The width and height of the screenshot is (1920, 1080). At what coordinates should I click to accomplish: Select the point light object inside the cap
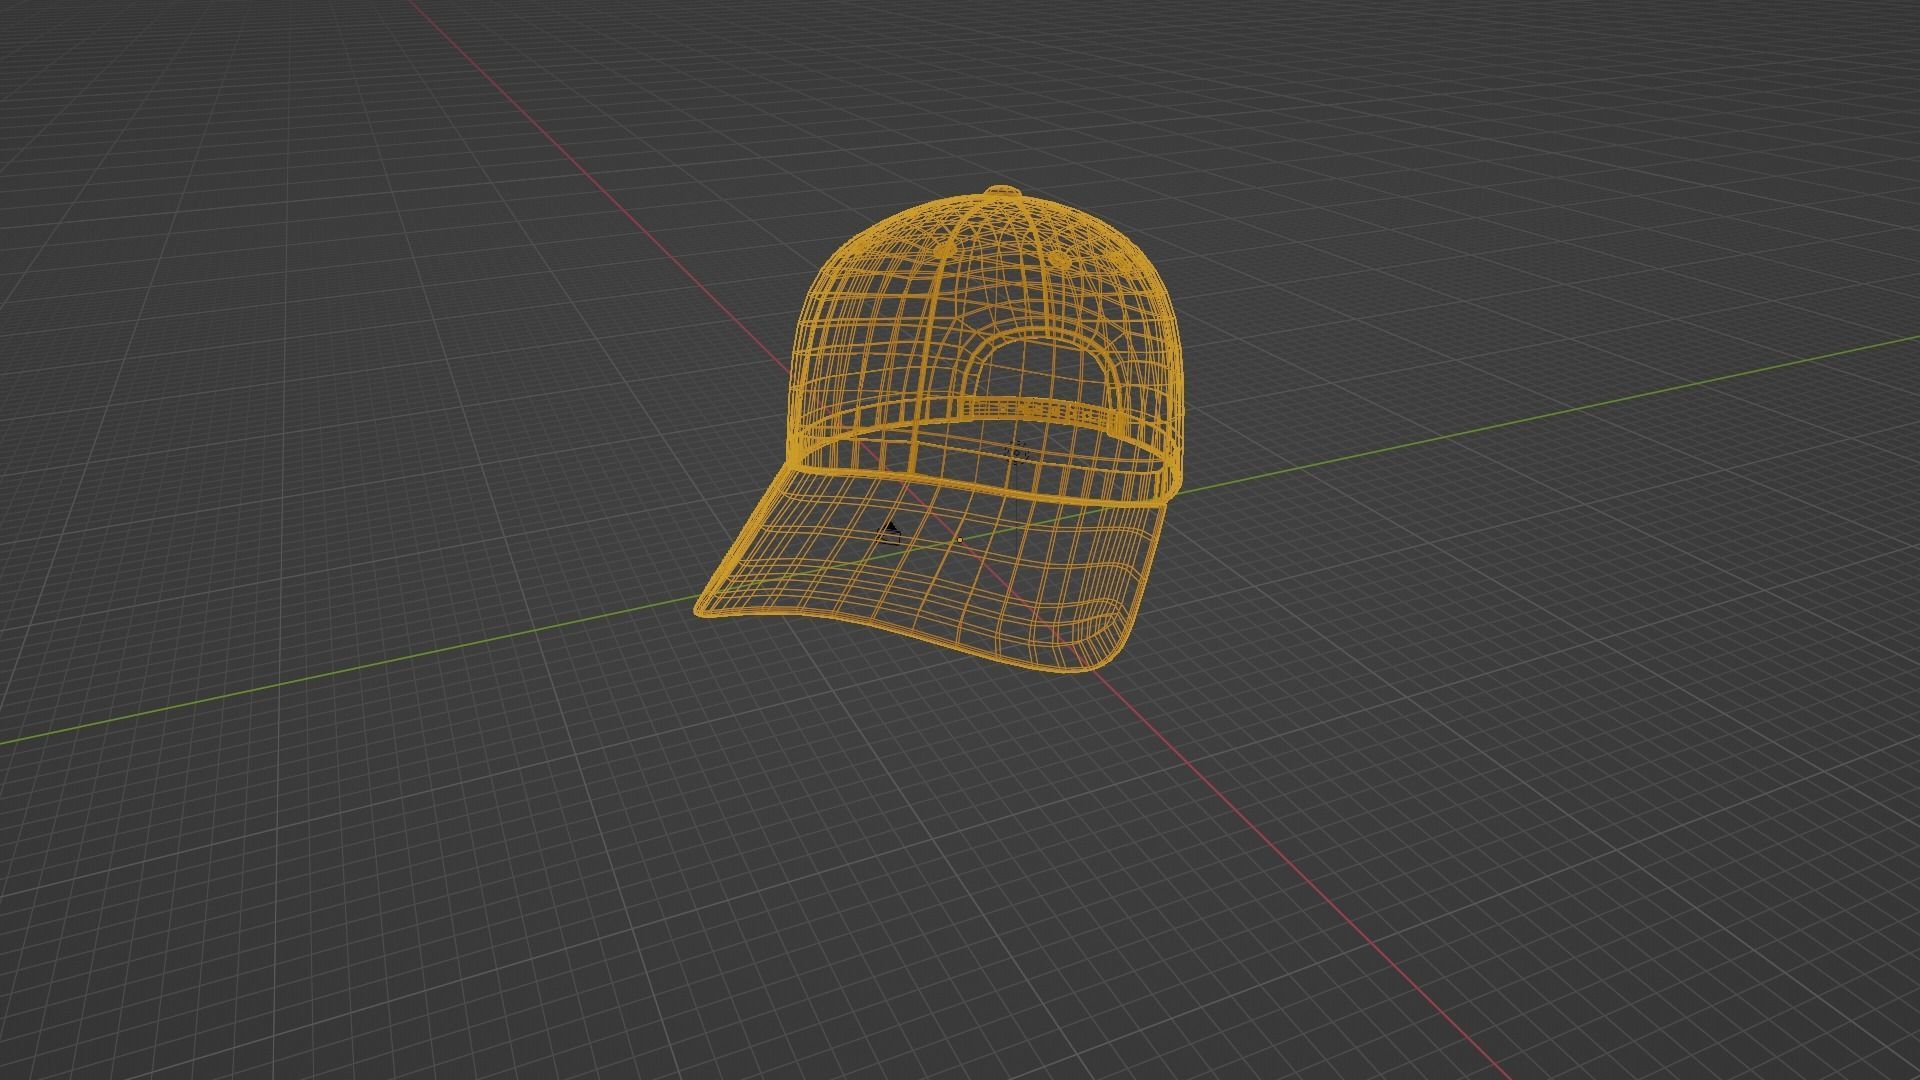[1018, 453]
